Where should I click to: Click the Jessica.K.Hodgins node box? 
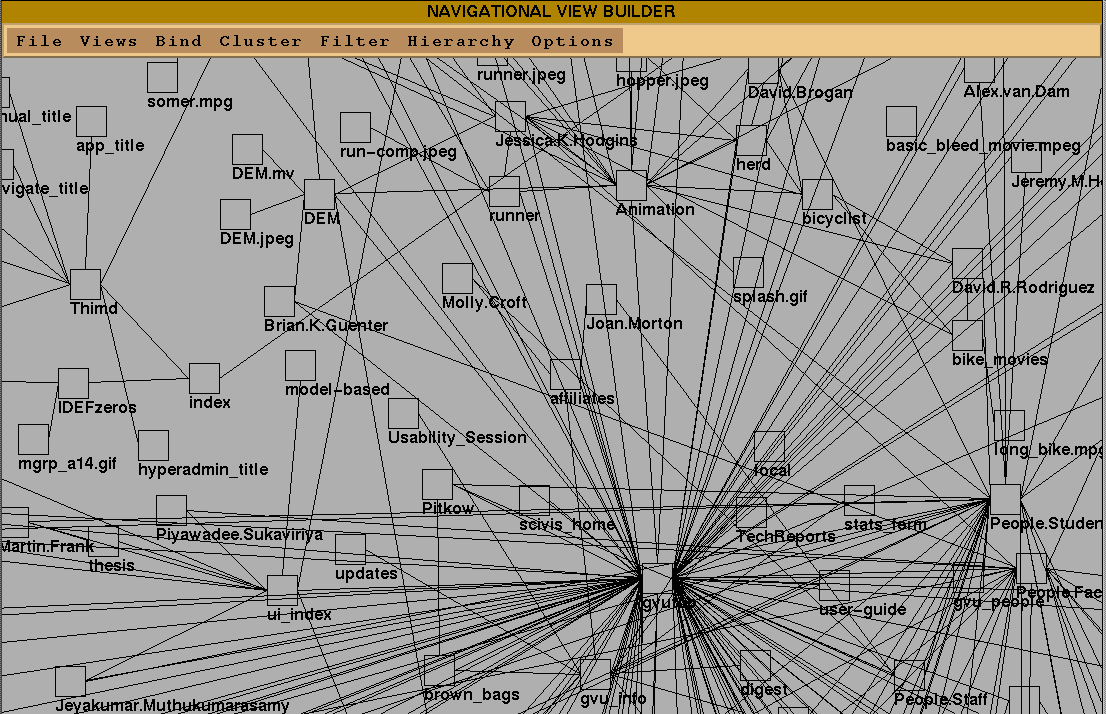tap(510, 116)
